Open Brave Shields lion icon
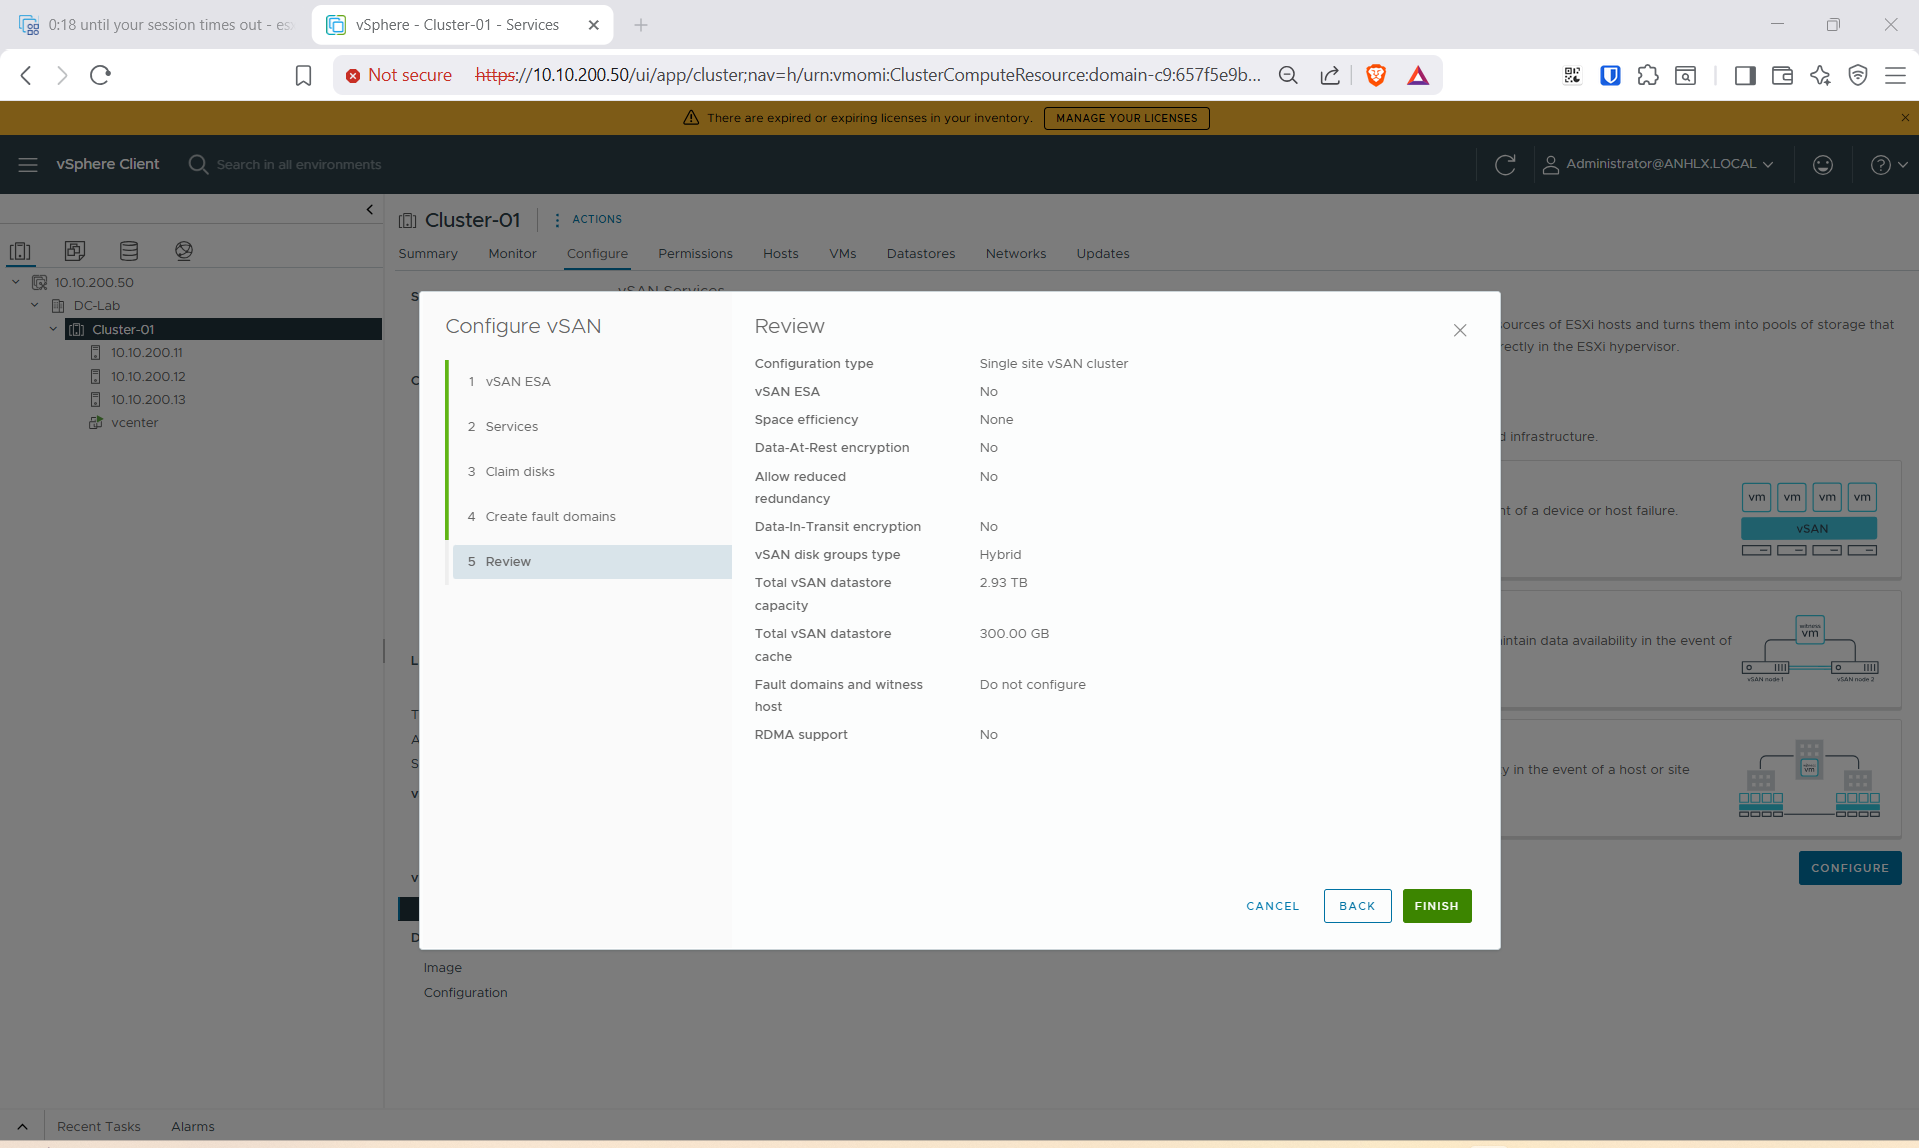Screen dimensions: 1919x1148 (1376, 75)
